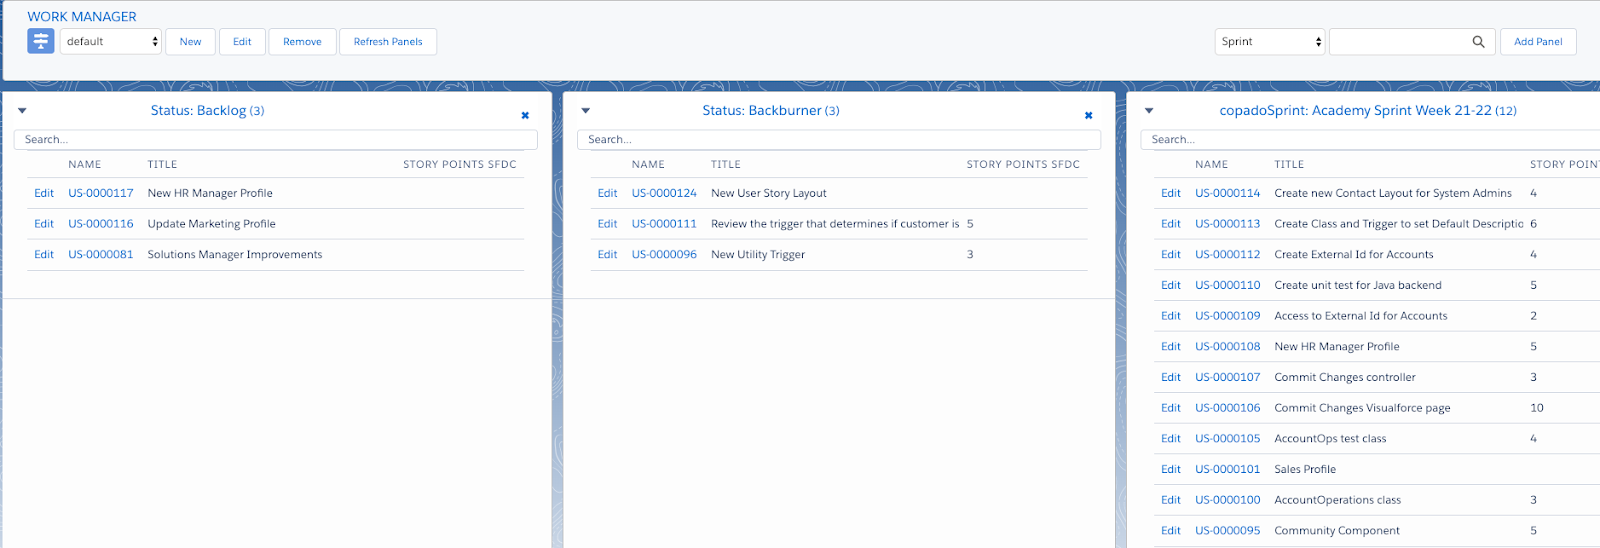
Task: Collapse the Academy Sprint Week 21-22 panel
Action: [x=1149, y=111]
